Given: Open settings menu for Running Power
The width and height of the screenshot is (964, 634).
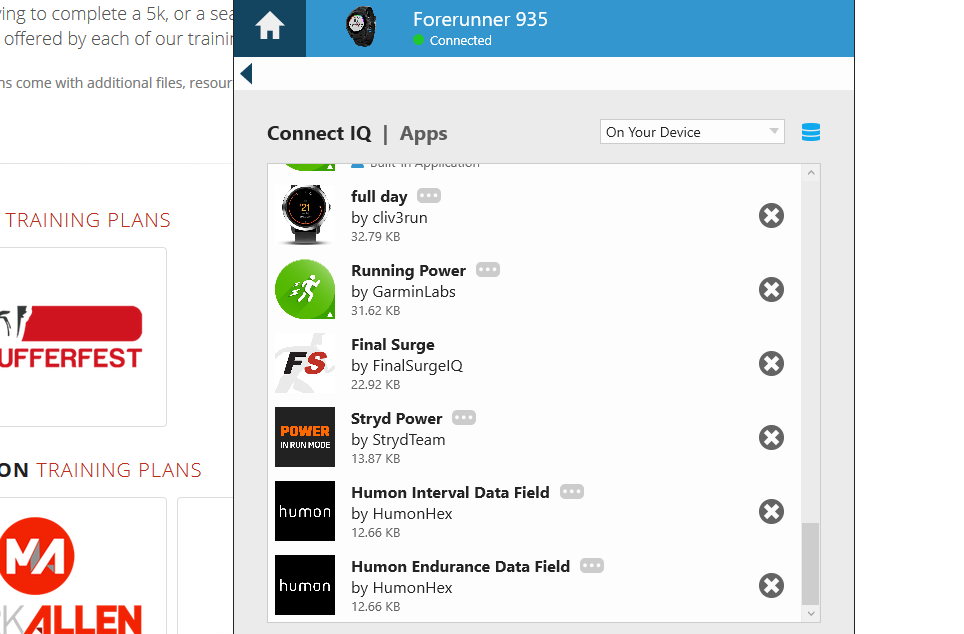Looking at the screenshot, I should [x=488, y=269].
